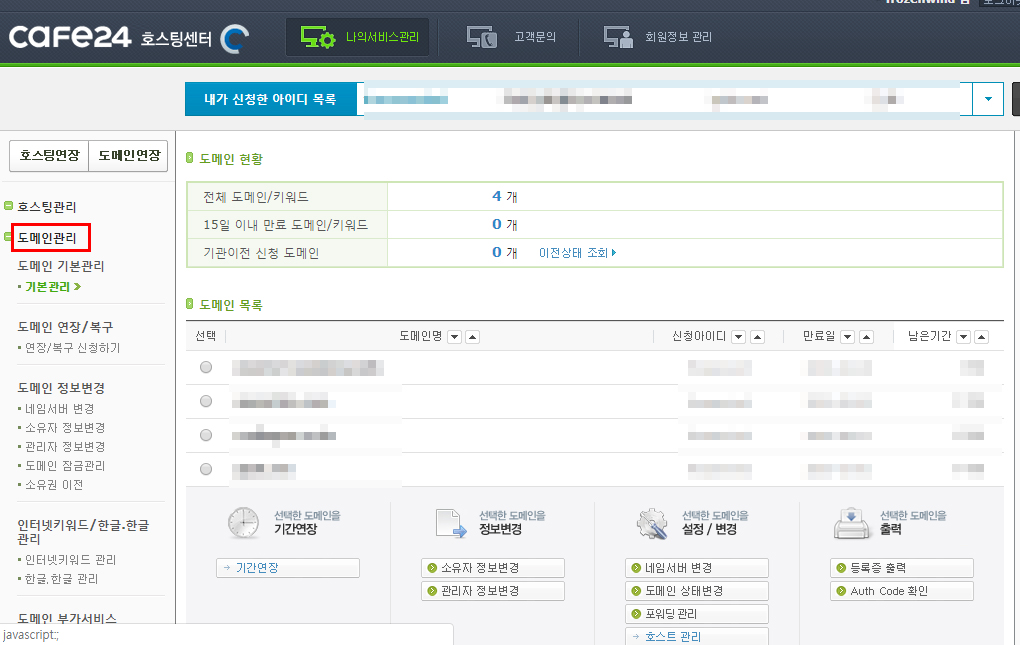
Task: Click the 네임서버 변경 button
Action: pos(697,568)
